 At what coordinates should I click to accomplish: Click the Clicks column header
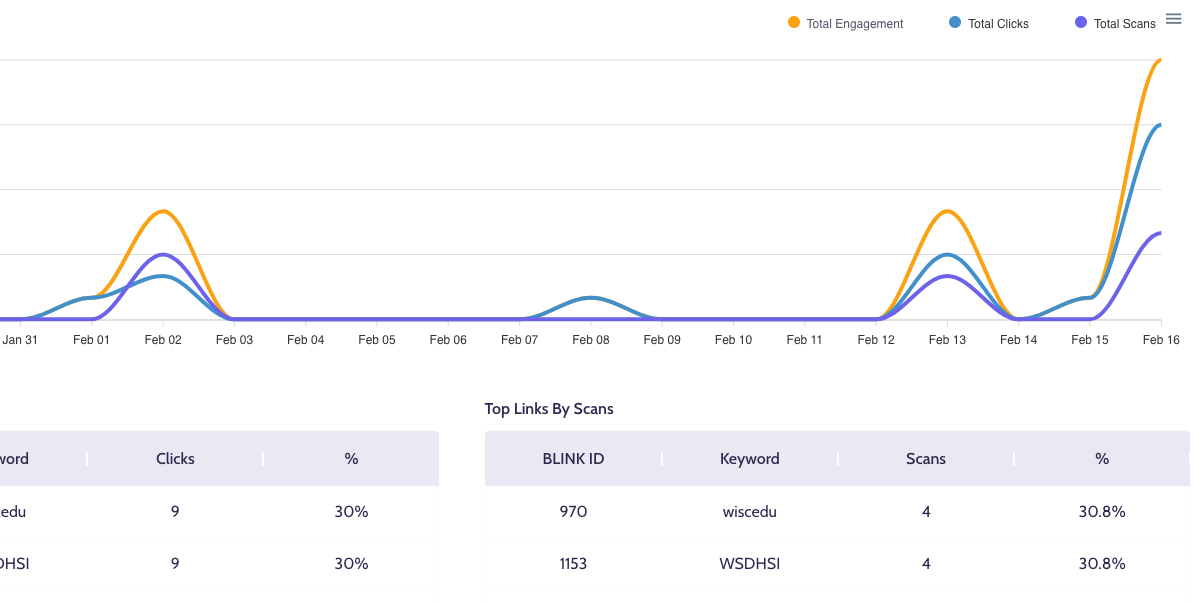pos(175,459)
